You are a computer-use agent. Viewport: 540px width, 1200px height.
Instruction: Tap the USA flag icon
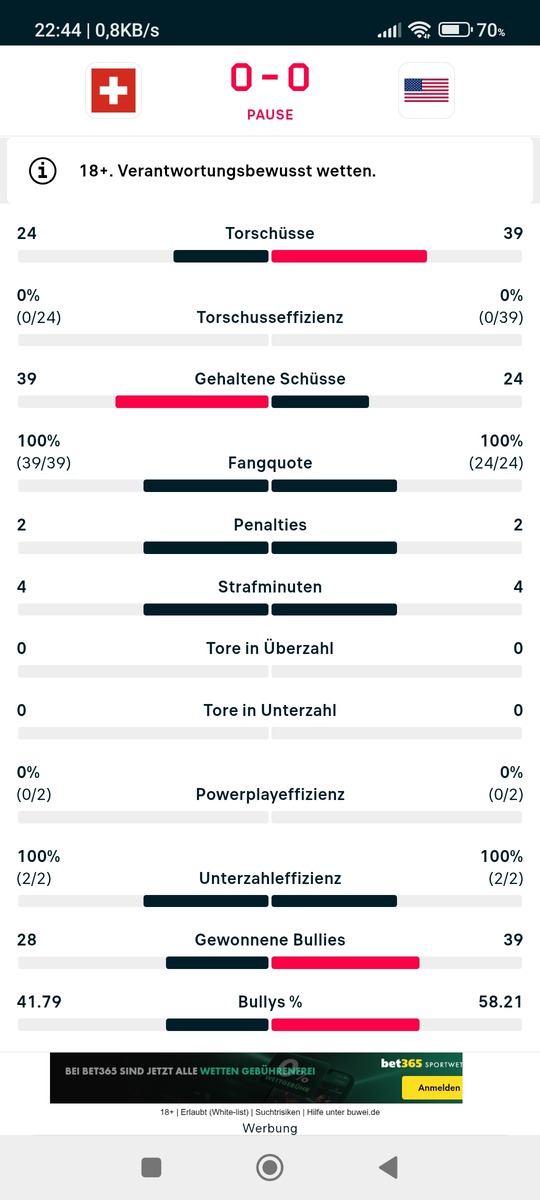(x=426, y=91)
